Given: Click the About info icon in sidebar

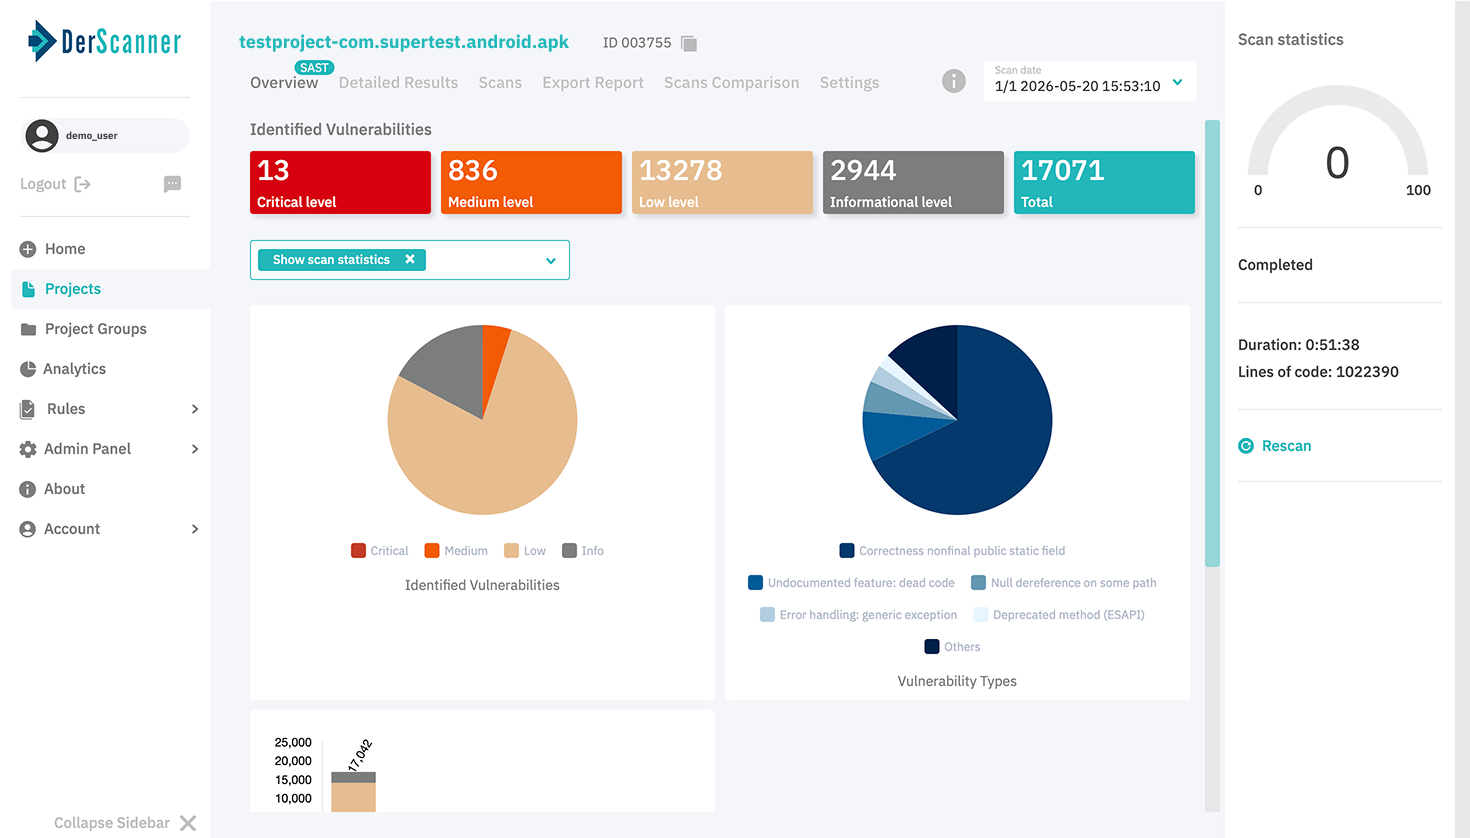Looking at the screenshot, I should 28,489.
